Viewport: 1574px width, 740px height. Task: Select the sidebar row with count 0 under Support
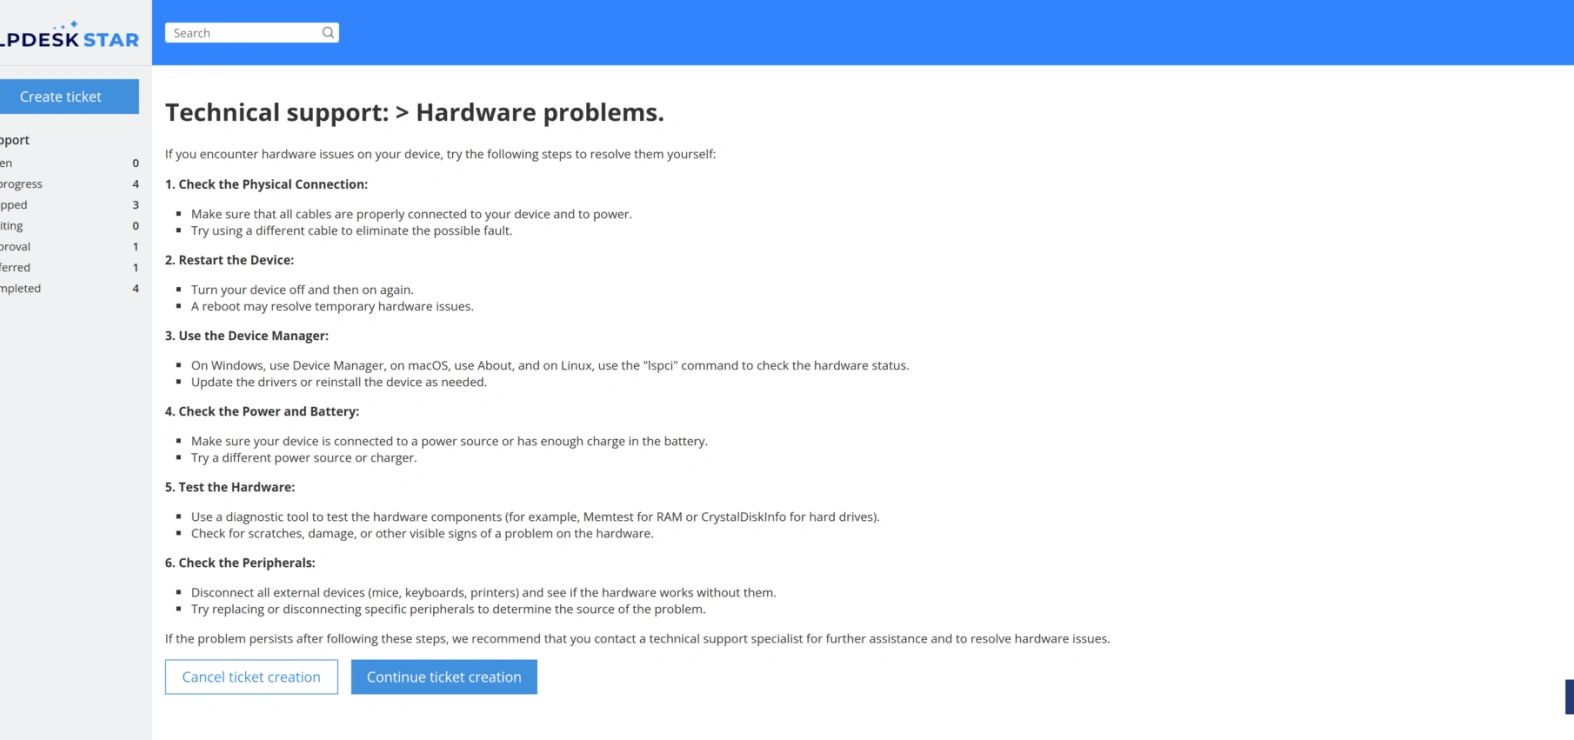click(x=70, y=163)
